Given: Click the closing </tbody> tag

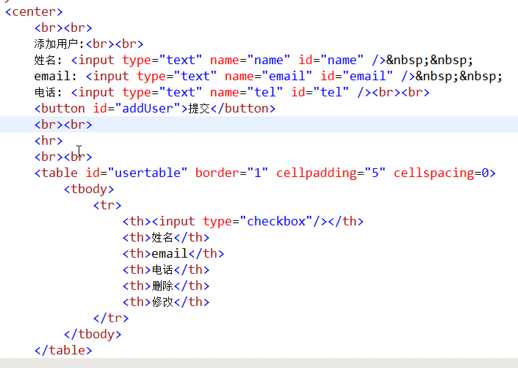Looking at the screenshot, I should click(x=92, y=334).
